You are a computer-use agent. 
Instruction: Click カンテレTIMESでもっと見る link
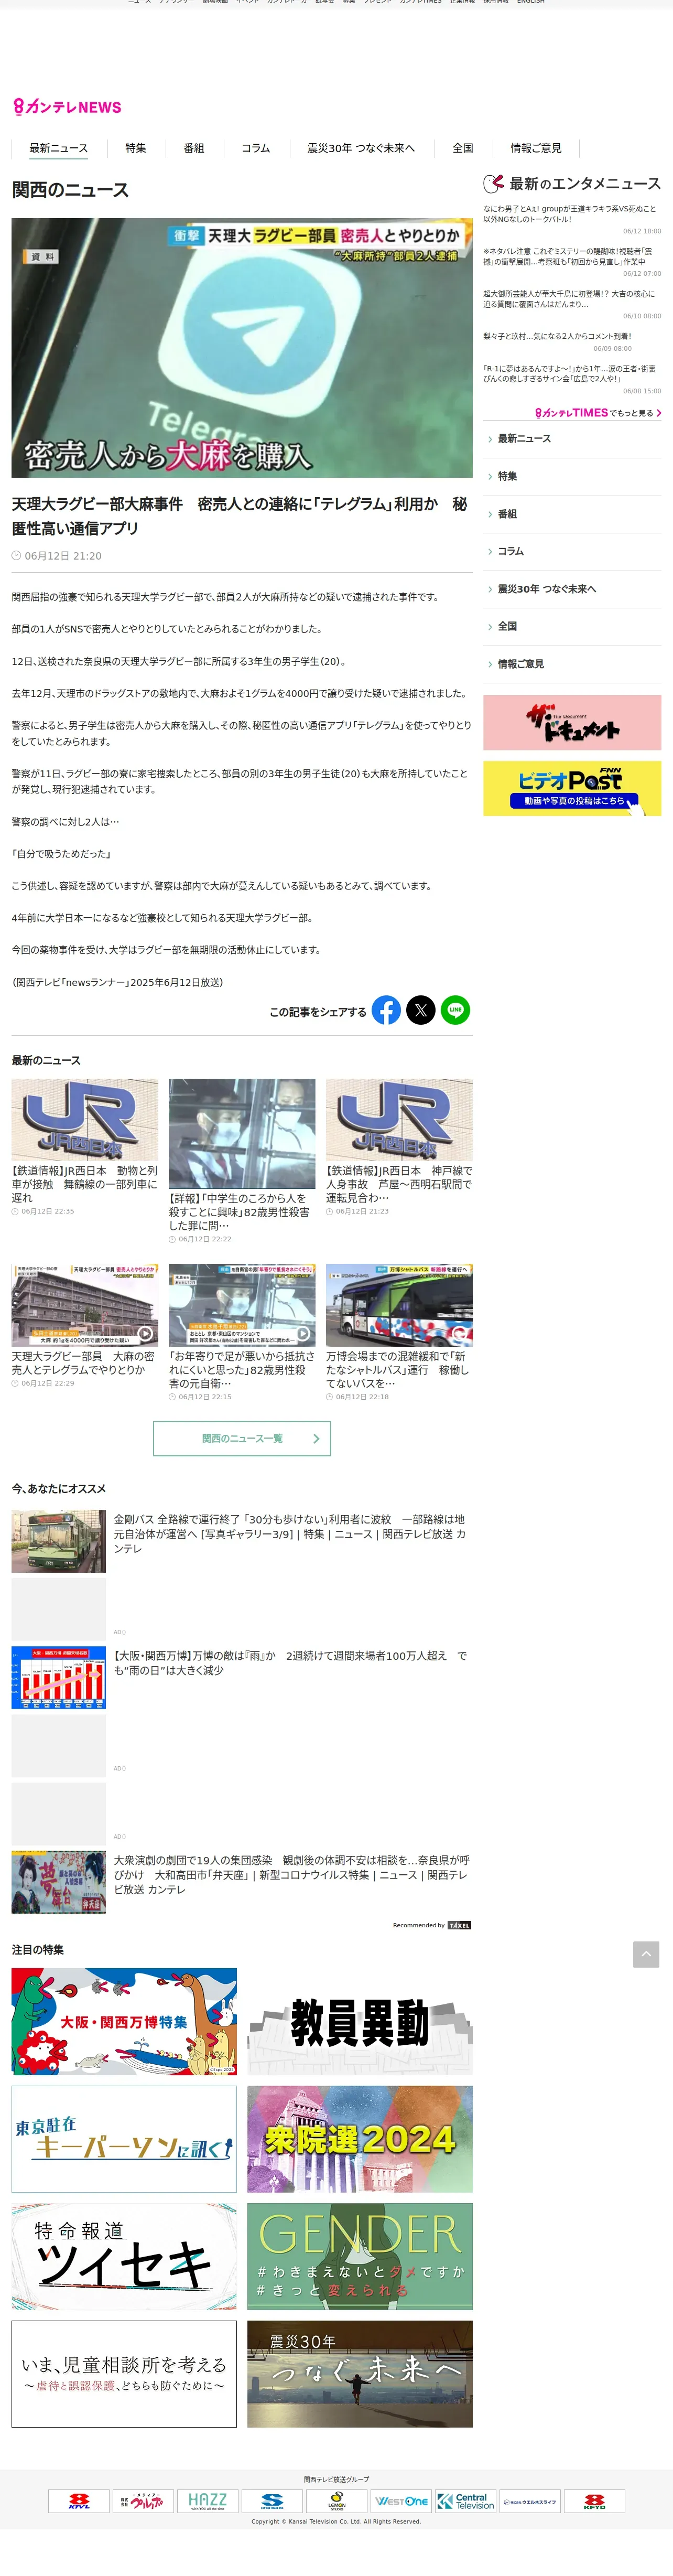(x=597, y=413)
